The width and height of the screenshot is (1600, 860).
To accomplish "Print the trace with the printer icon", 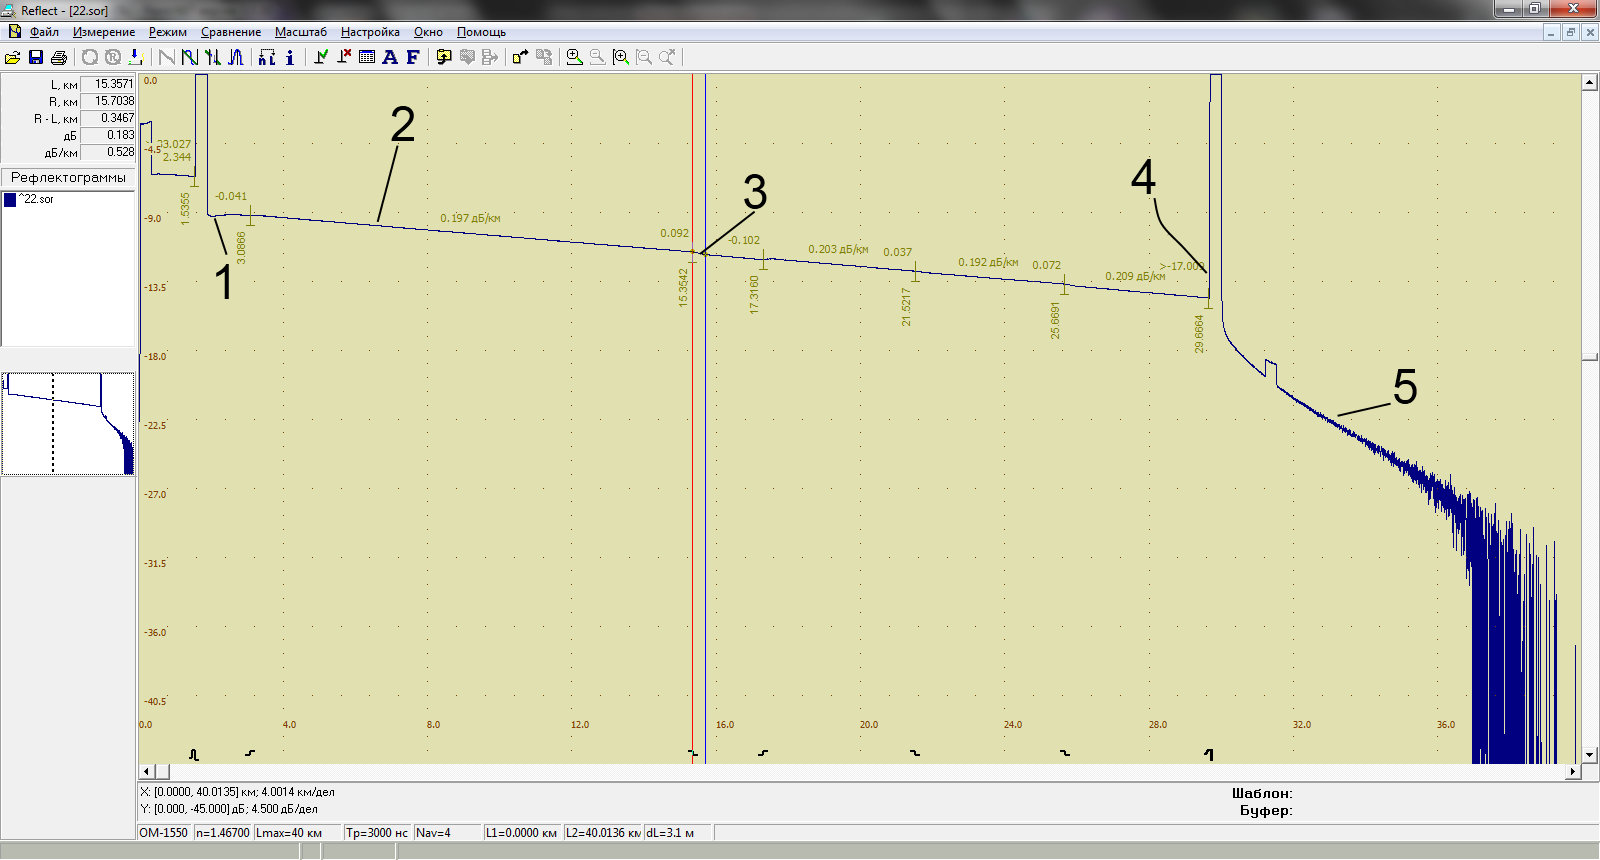I will 59,57.
